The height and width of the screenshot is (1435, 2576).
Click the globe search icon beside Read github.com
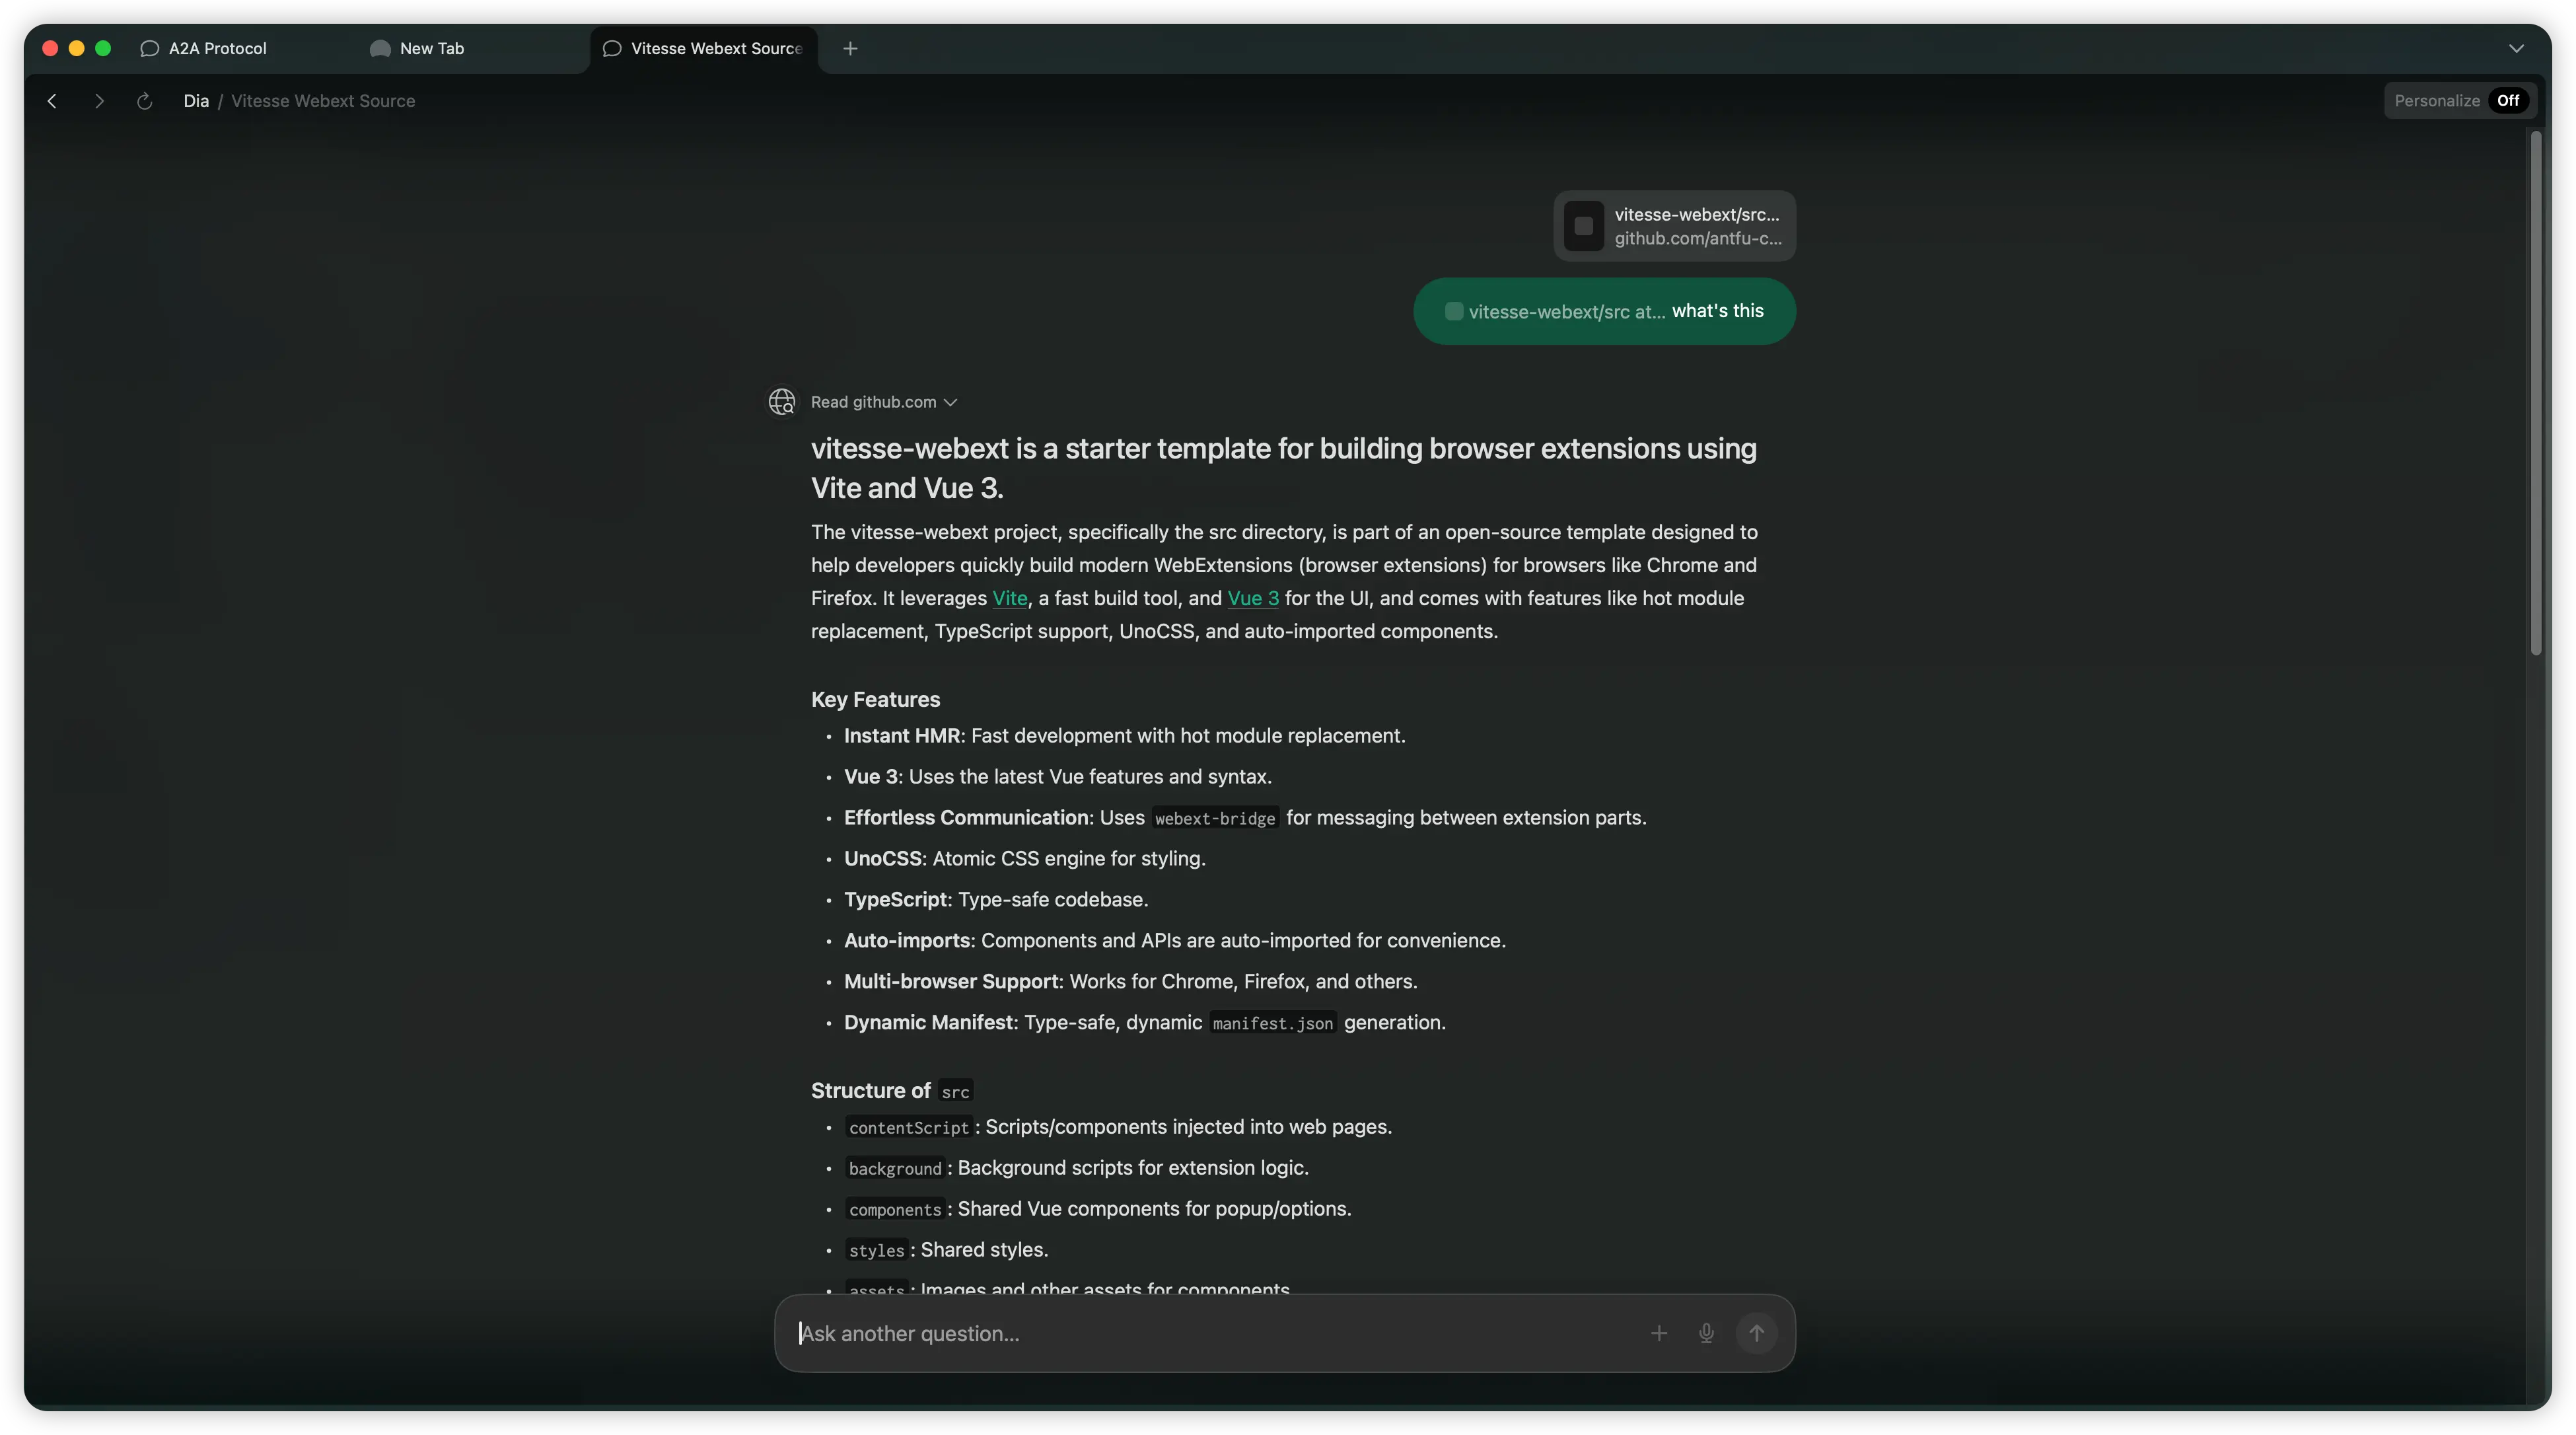(782, 402)
